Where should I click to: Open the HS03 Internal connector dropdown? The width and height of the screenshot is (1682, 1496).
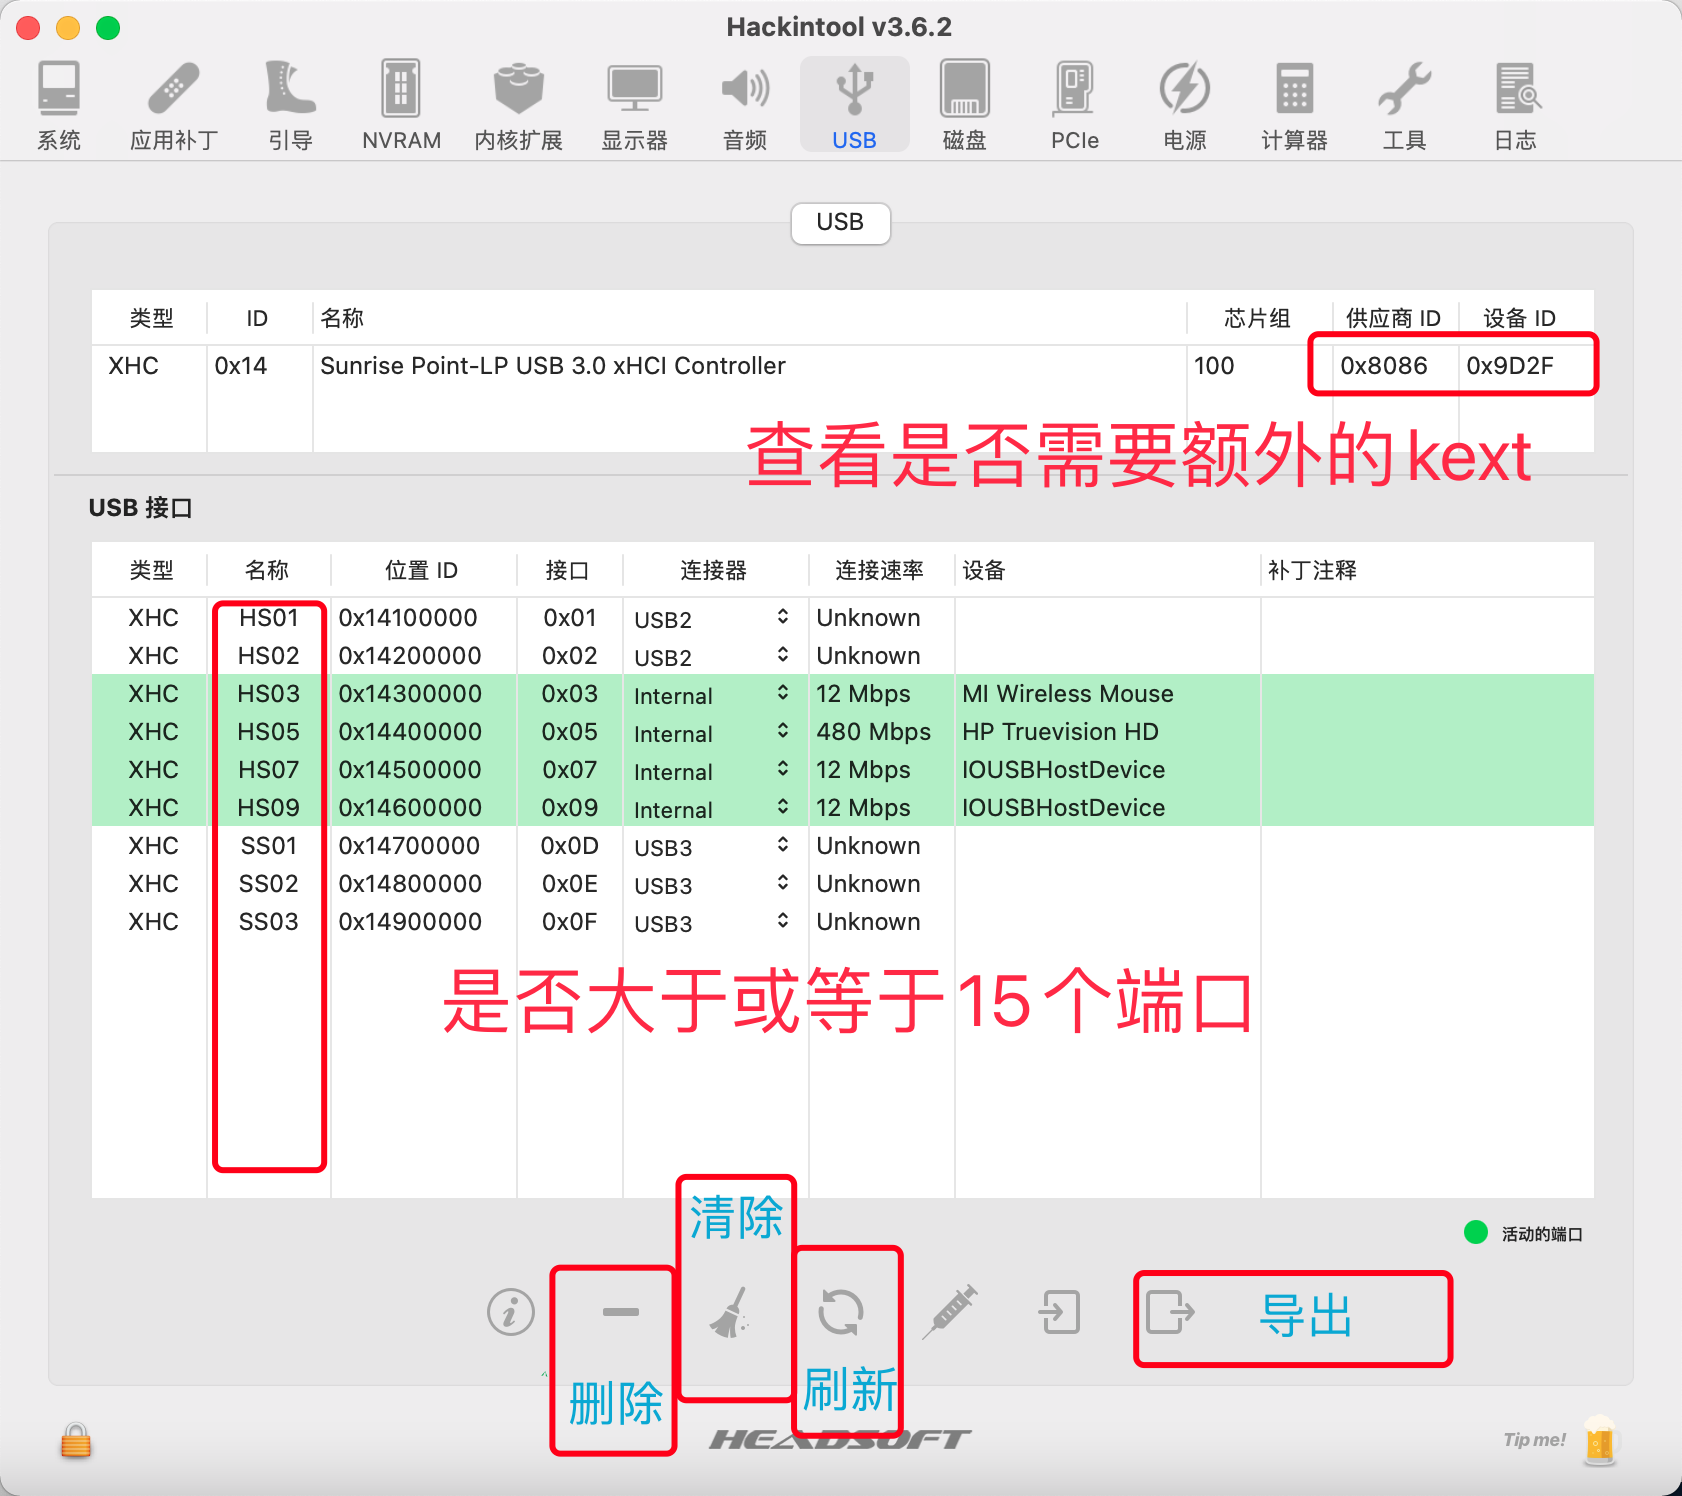coord(782,694)
